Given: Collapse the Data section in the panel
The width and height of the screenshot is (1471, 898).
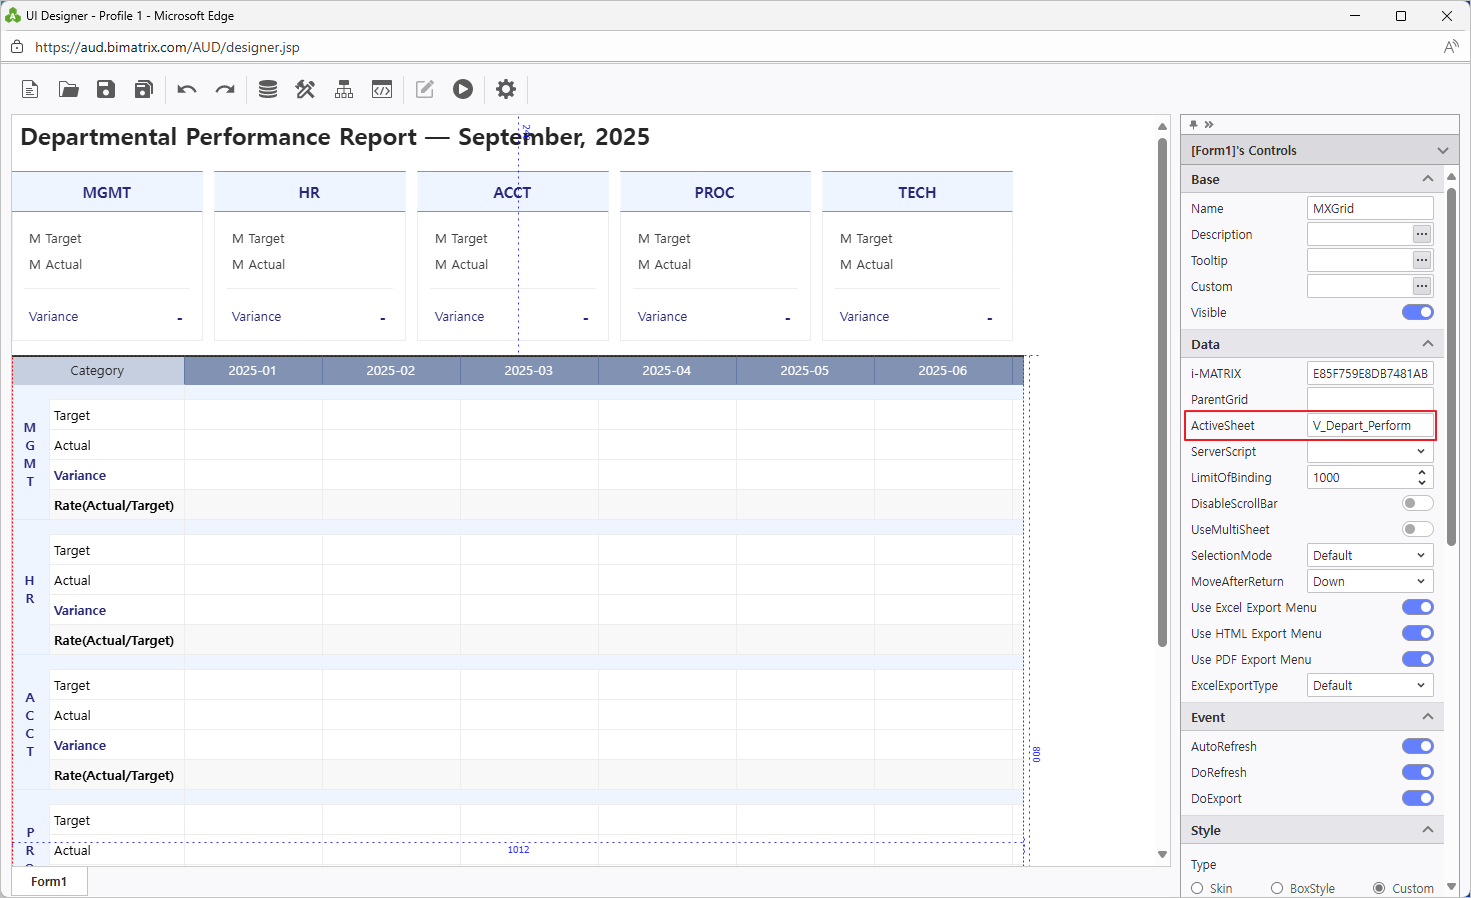Looking at the screenshot, I should (1428, 344).
